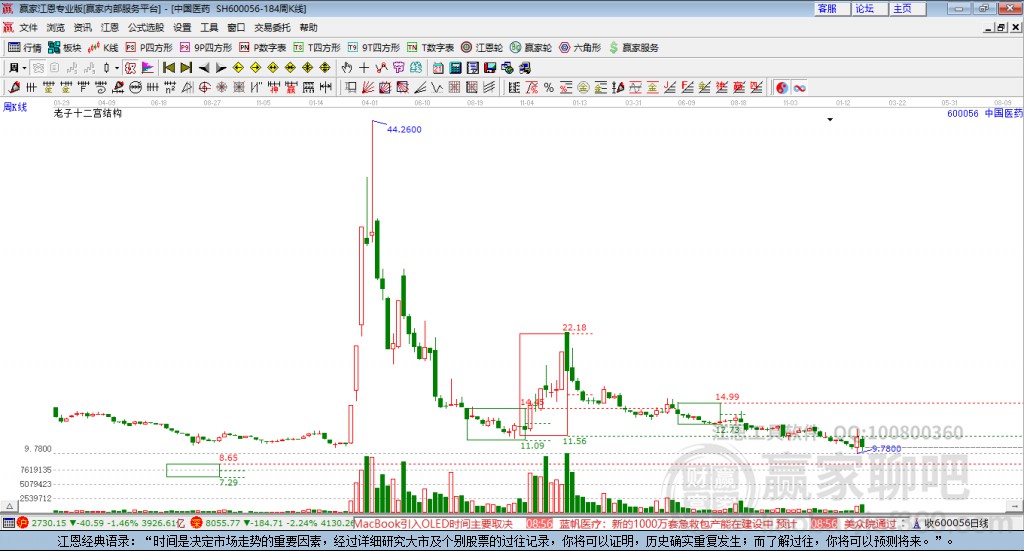Open the 设置 menu
Viewport: 1024px width, 551px height.
tap(182, 27)
